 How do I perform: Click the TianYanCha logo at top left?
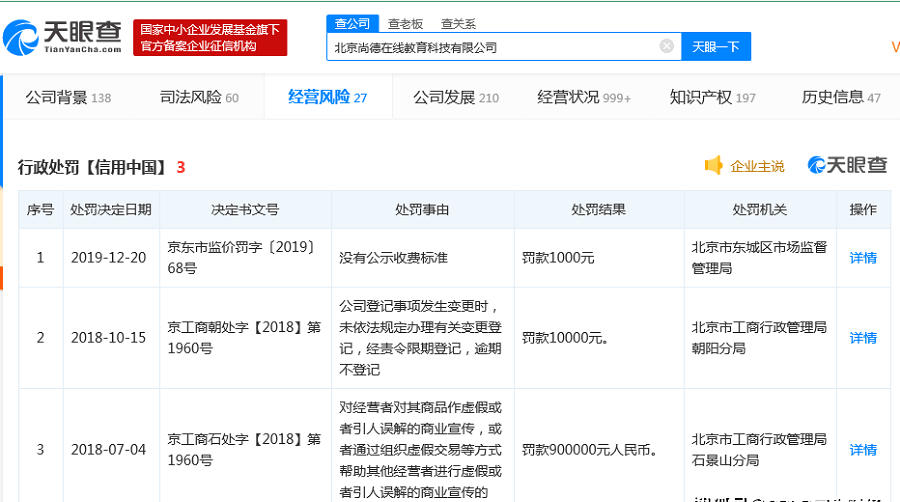tap(62, 37)
